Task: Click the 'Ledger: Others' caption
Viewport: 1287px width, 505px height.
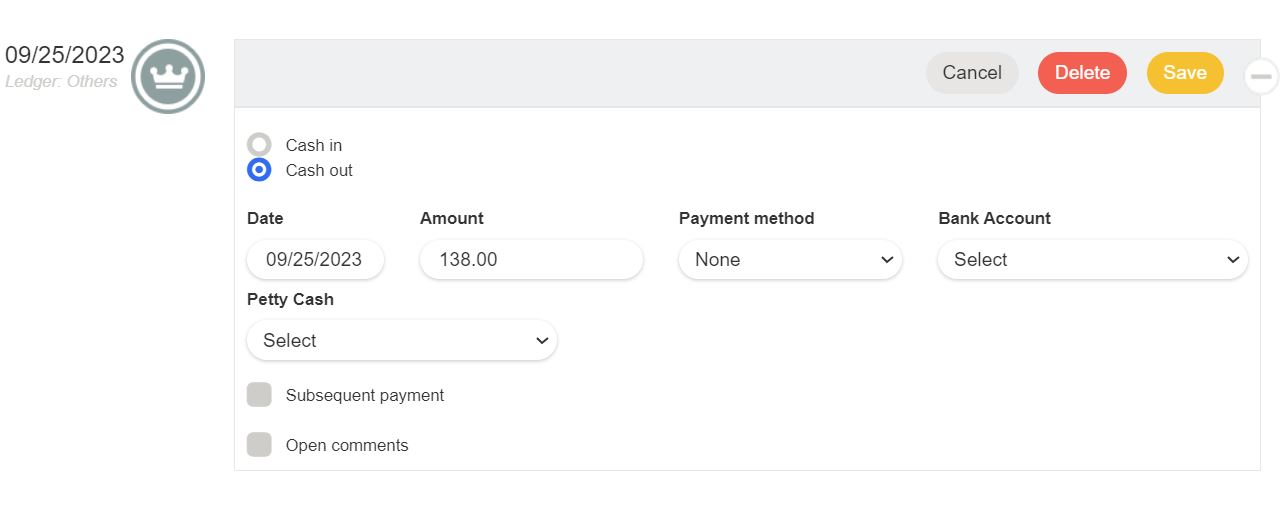Action: click(61, 82)
